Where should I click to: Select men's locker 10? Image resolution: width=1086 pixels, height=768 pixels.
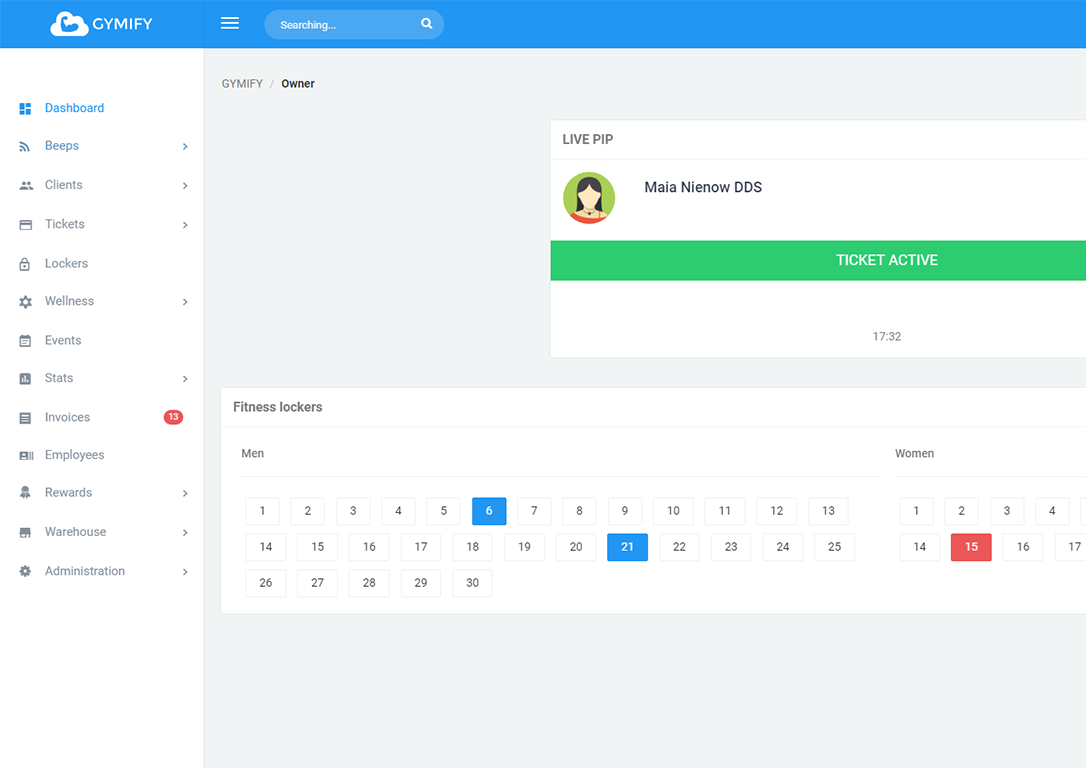(x=673, y=511)
